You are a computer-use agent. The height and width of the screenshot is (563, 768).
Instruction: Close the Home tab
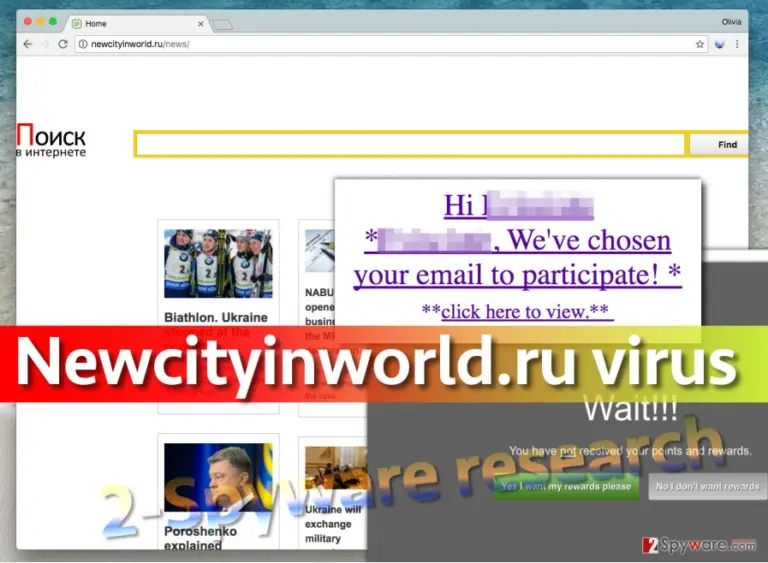pos(200,24)
